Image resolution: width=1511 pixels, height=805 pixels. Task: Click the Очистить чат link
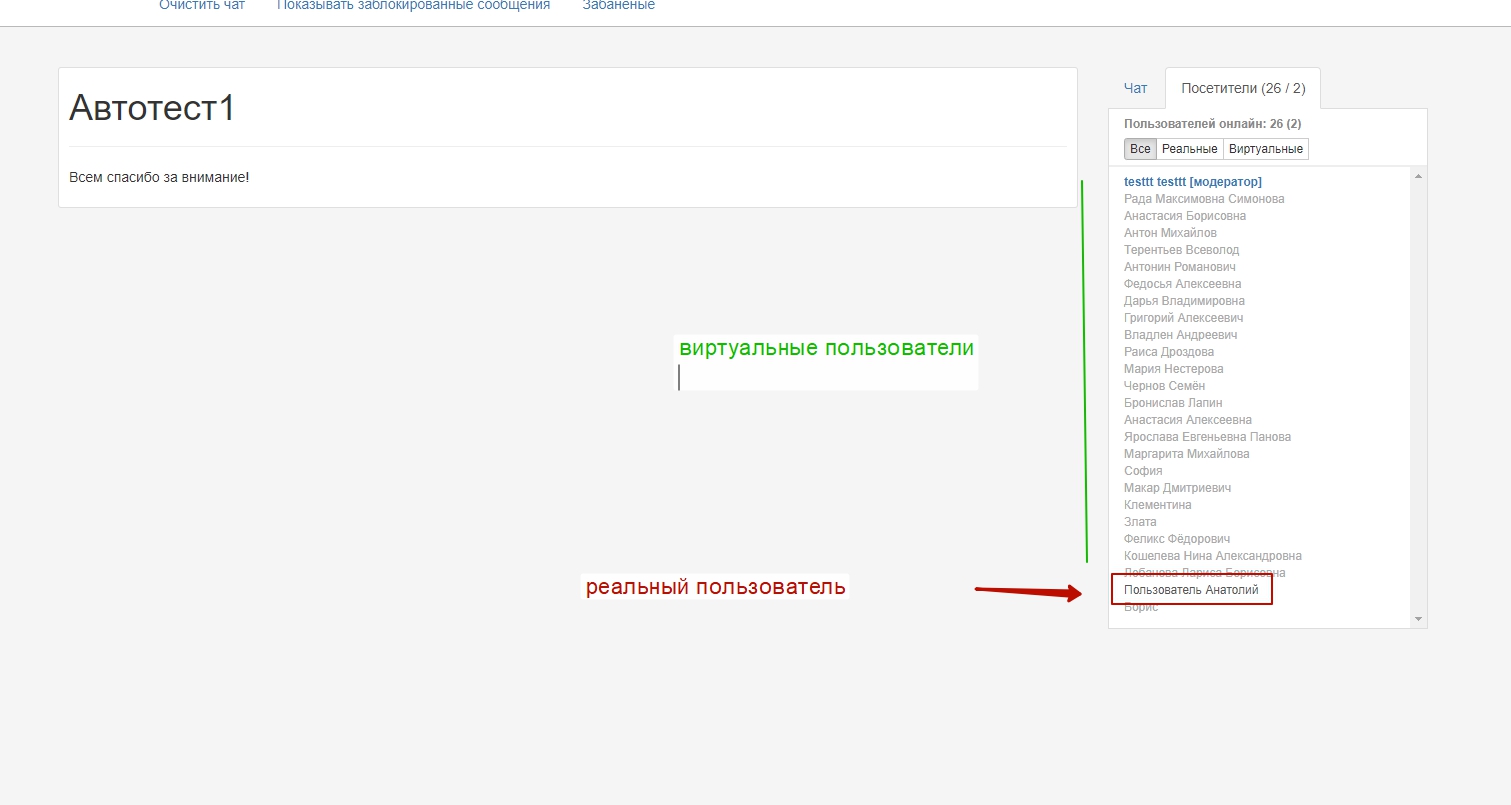coord(201,6)
